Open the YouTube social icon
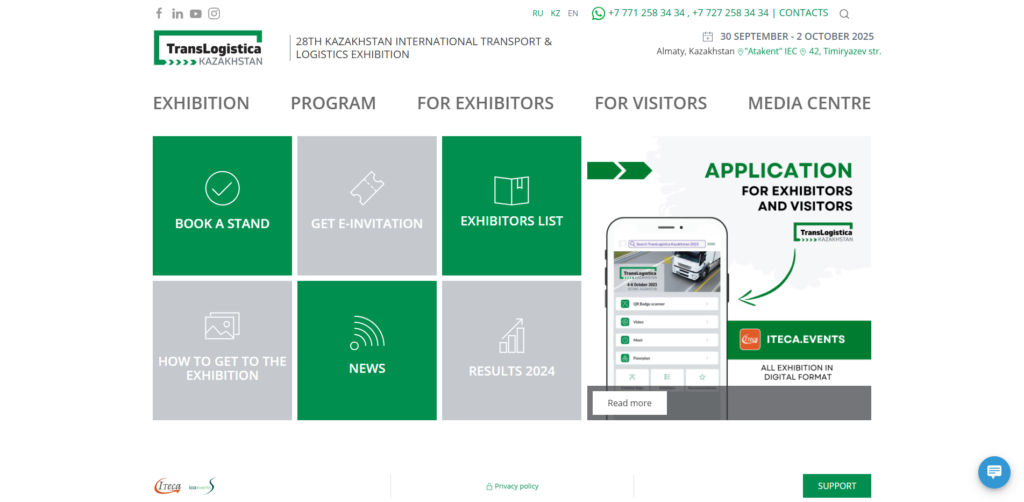The image size is (1024, 502). pos(196,14)
